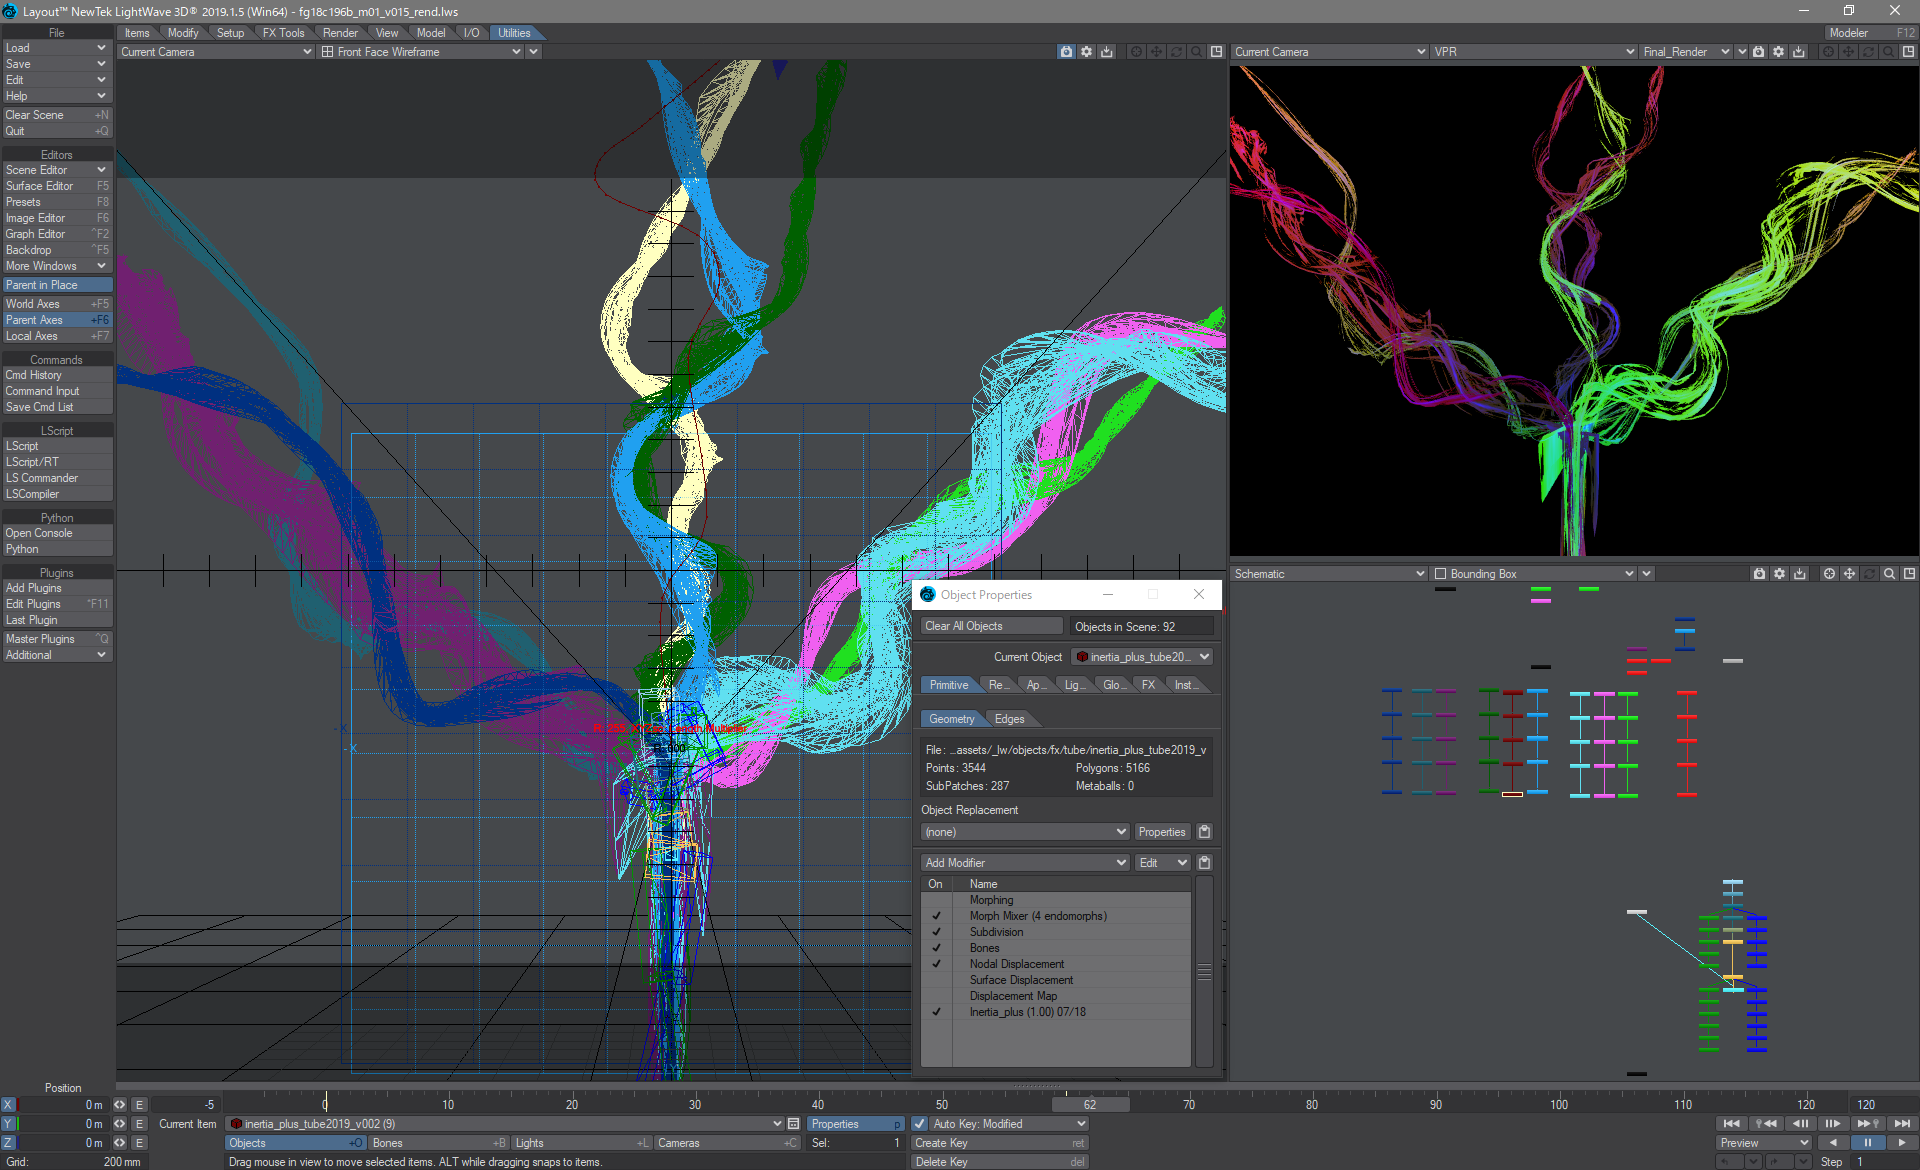1920x1170 pixels.
Task: Click the Bounding Box display icon
Action: (x=1440, y=573)
